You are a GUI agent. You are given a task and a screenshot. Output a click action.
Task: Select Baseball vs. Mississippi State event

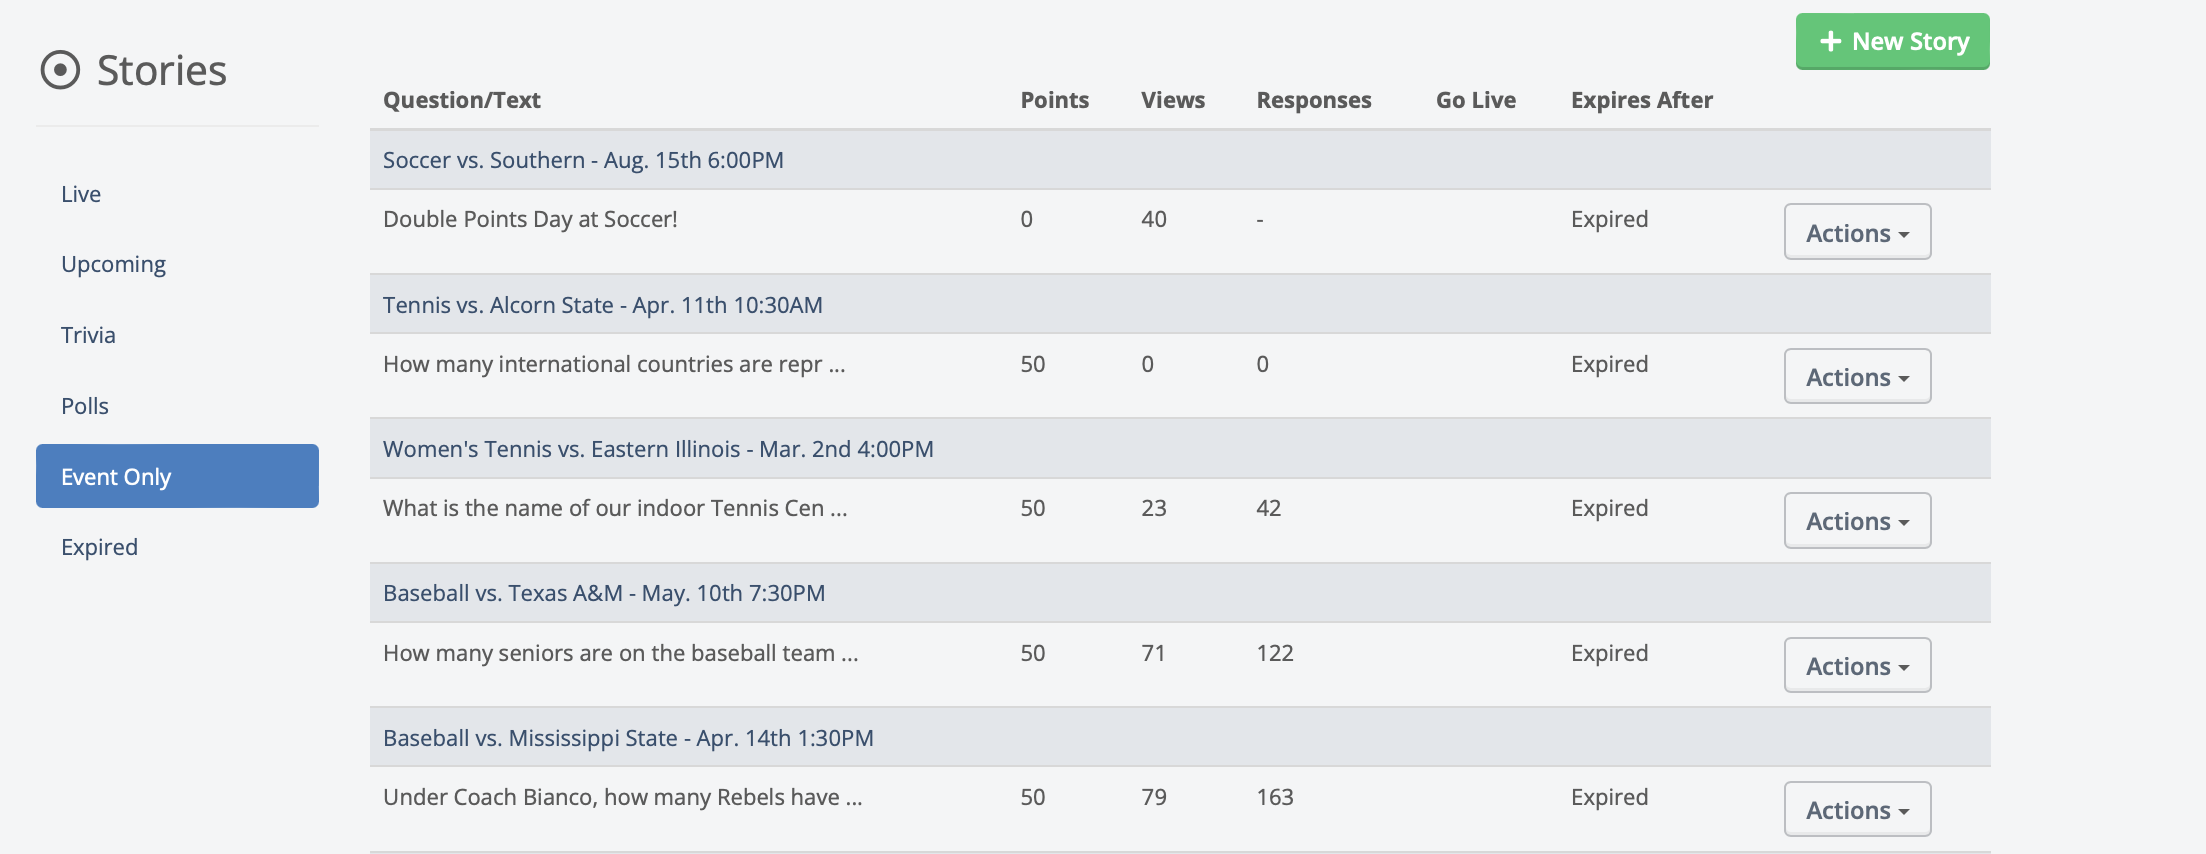(628, 738)
